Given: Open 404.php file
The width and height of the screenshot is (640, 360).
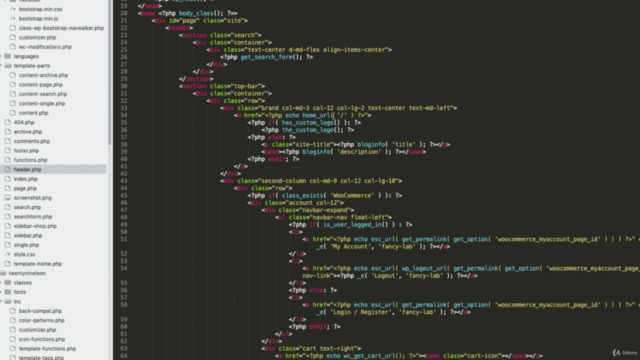Looking at the screenshot, I should [24, 122].
